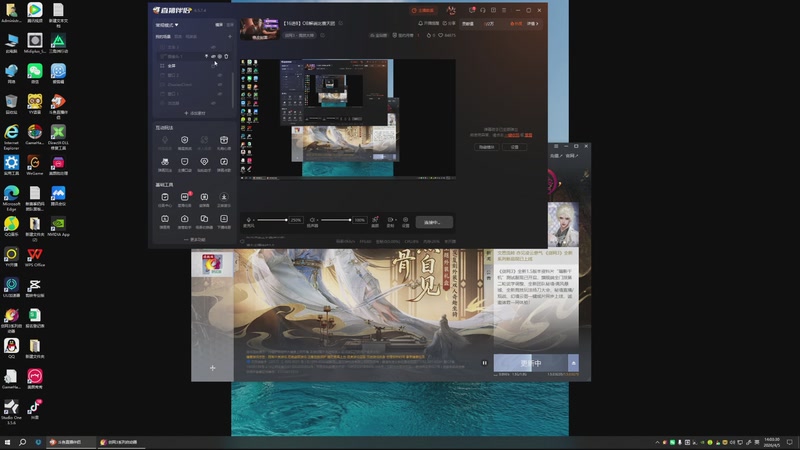Adjust the speaker volume slider
This screenshot has height=450, width=800.
pyautogui.click(x=336, y=220)
